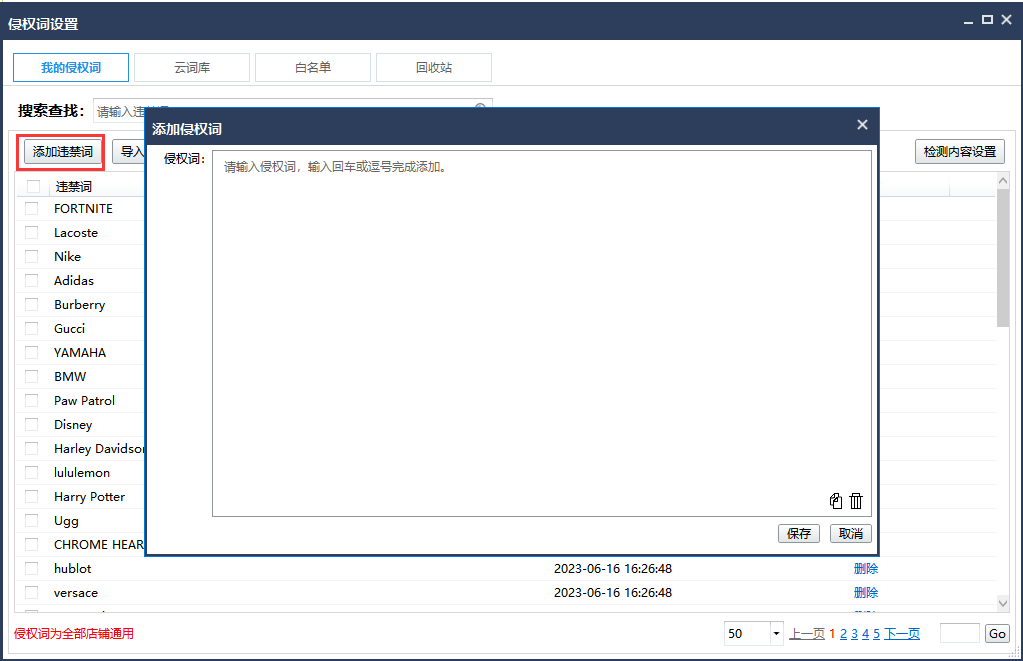Viewport: 1023px width, 661px height.
Task: Check the Ugg row checkbox
Action: pyautogui.click(x=31, y=521)
